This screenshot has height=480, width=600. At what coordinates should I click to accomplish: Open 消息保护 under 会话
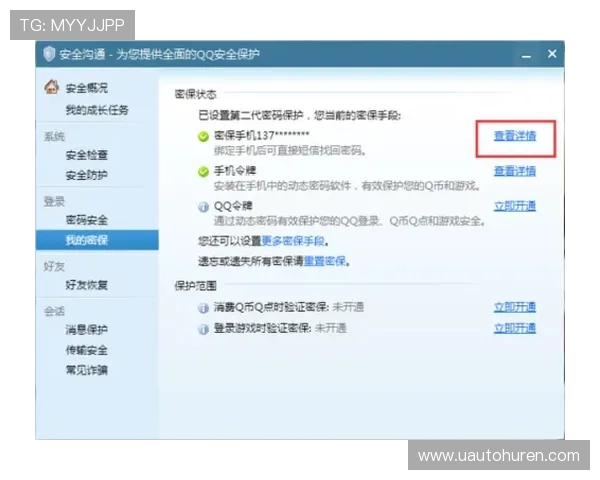pos(86,330)
